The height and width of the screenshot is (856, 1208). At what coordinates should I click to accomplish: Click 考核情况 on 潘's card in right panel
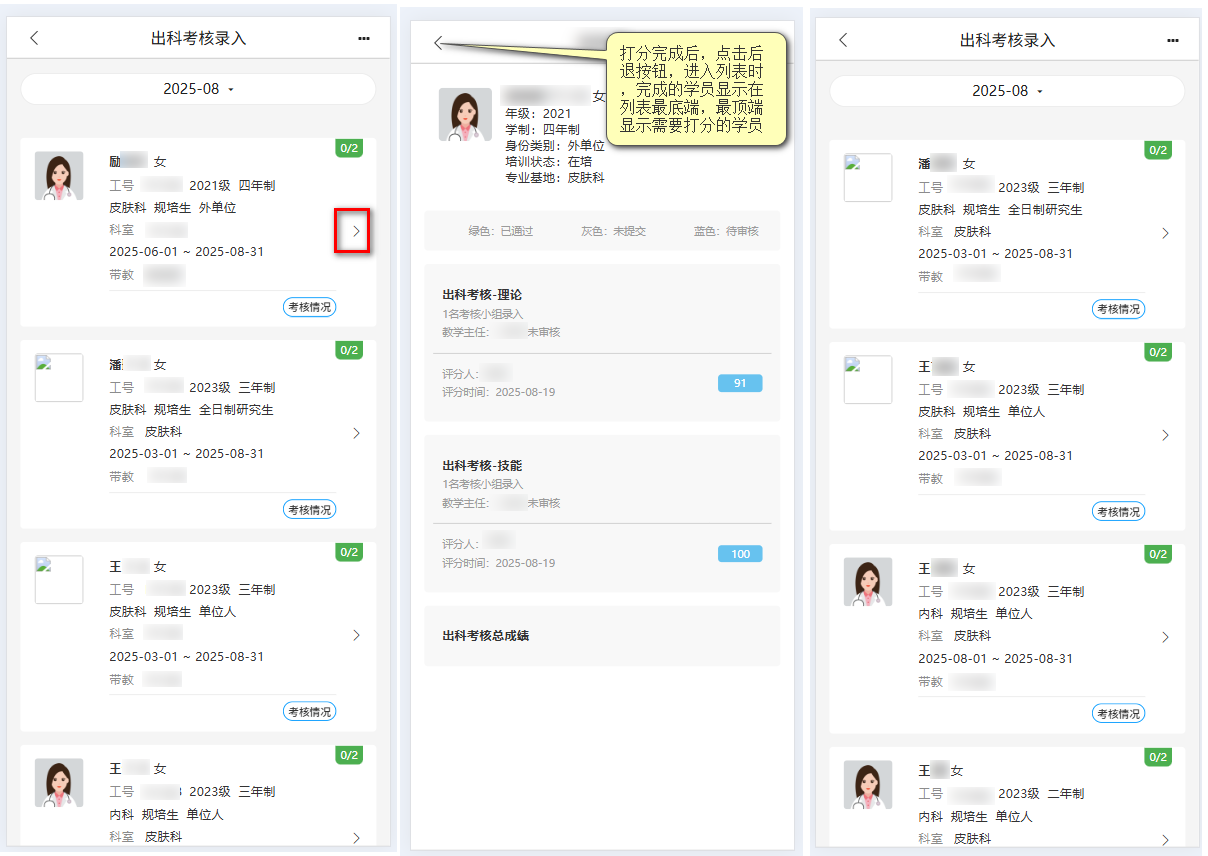tap(1118, 309)
